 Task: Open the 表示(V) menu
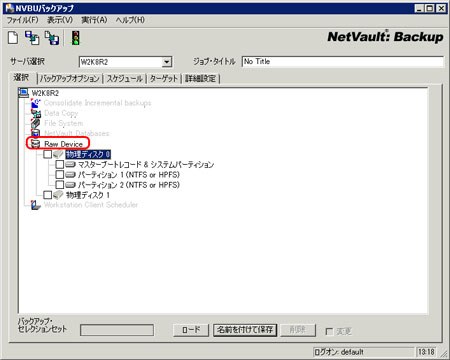click(60, 20)
